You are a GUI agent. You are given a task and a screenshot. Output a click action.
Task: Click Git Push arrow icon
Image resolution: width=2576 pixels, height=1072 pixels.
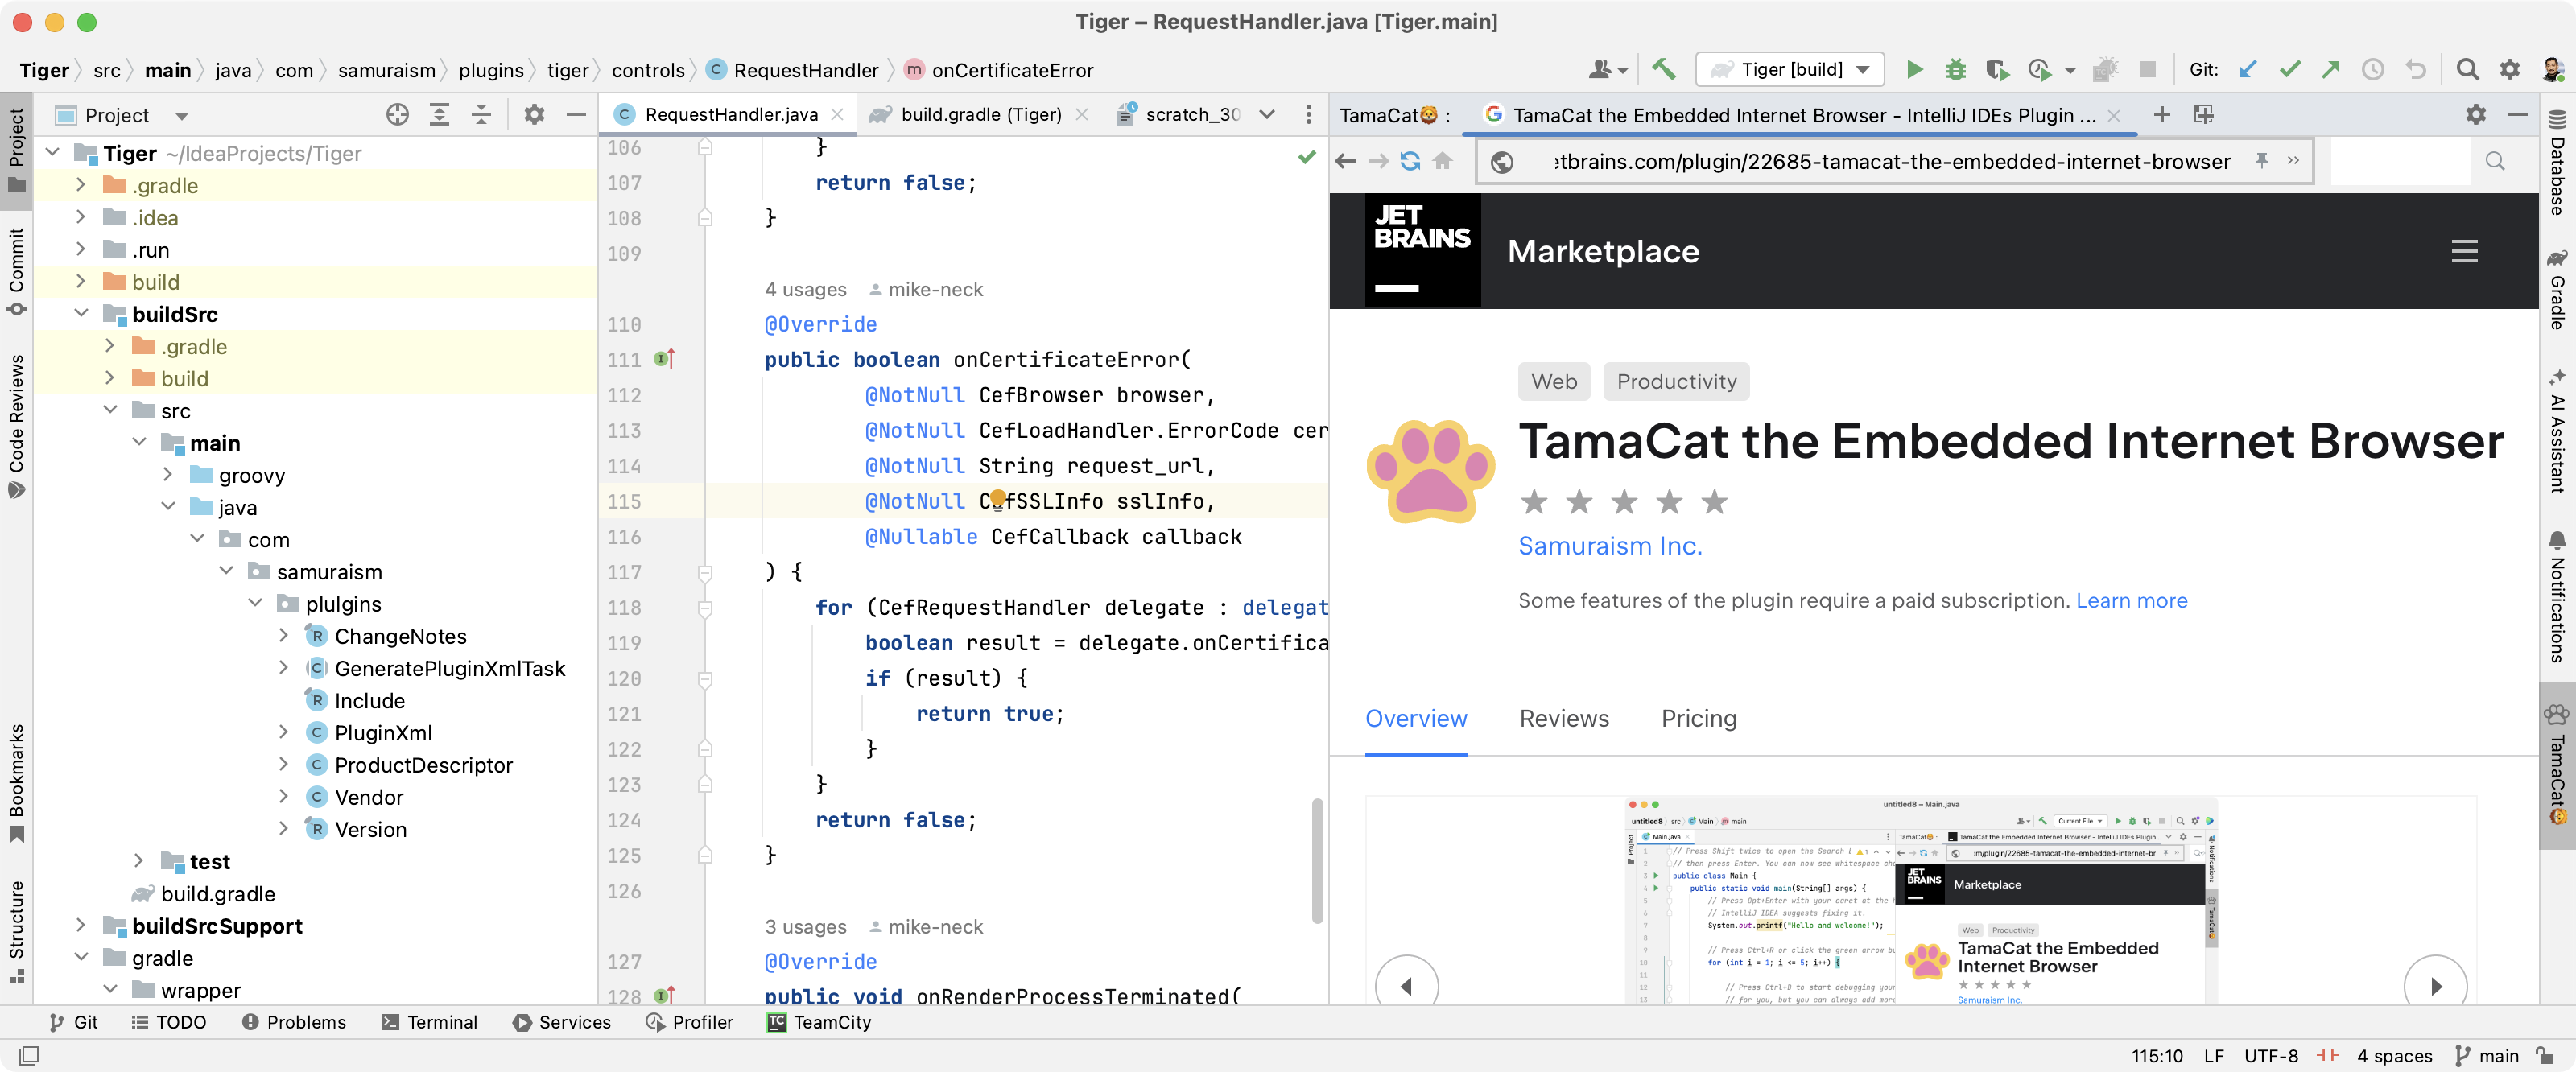click(2331, 69)
